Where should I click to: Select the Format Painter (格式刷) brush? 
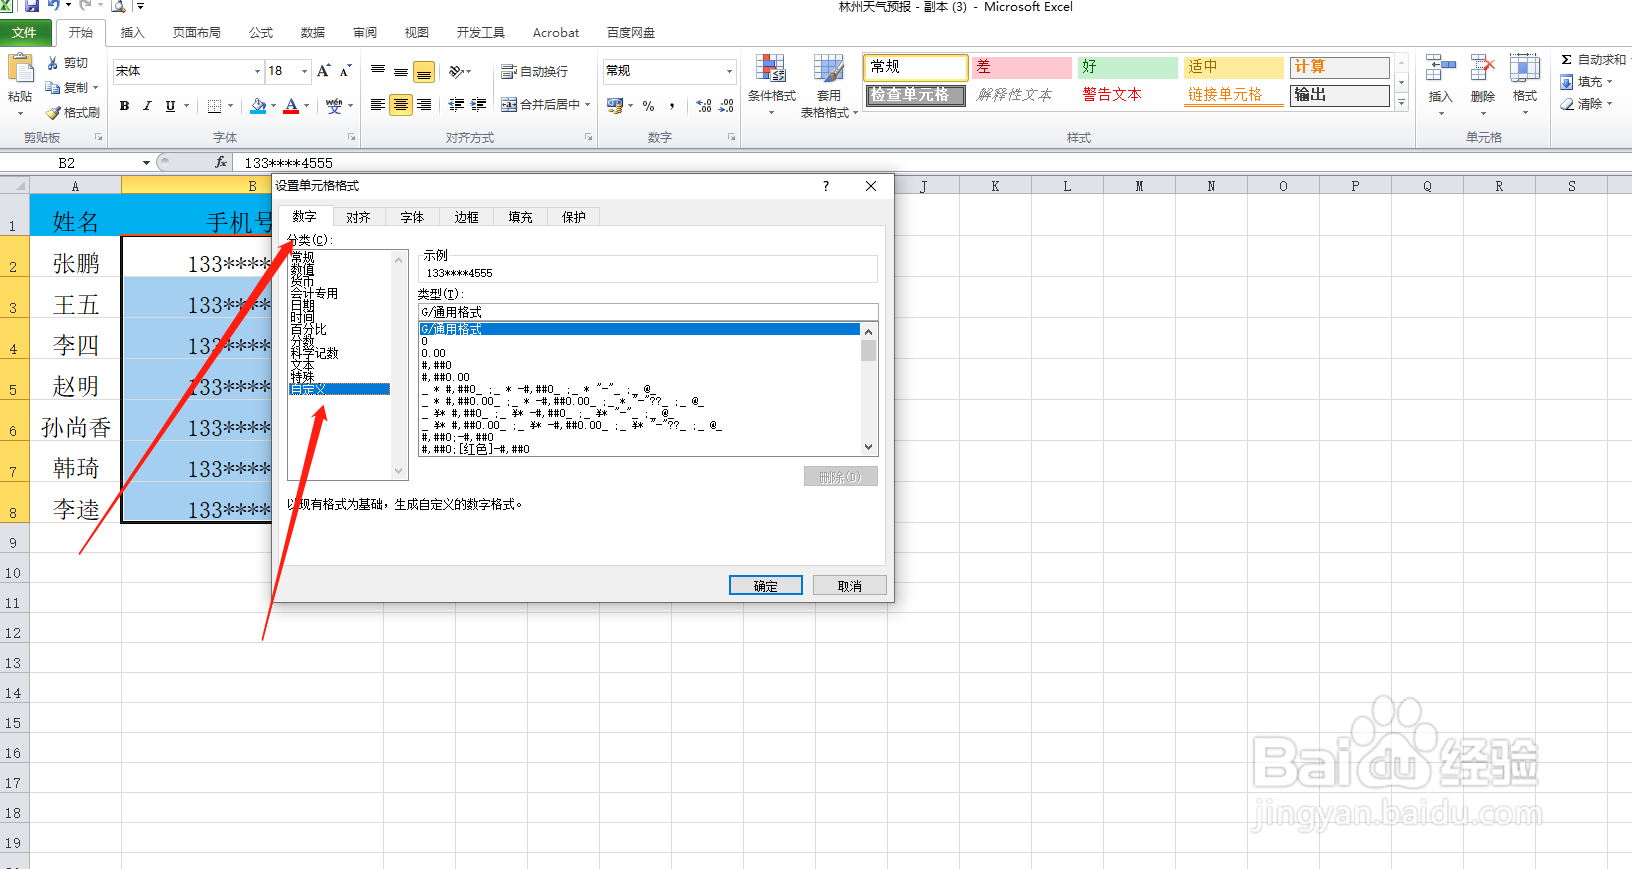pyautogui.click(x=53, y=112)
